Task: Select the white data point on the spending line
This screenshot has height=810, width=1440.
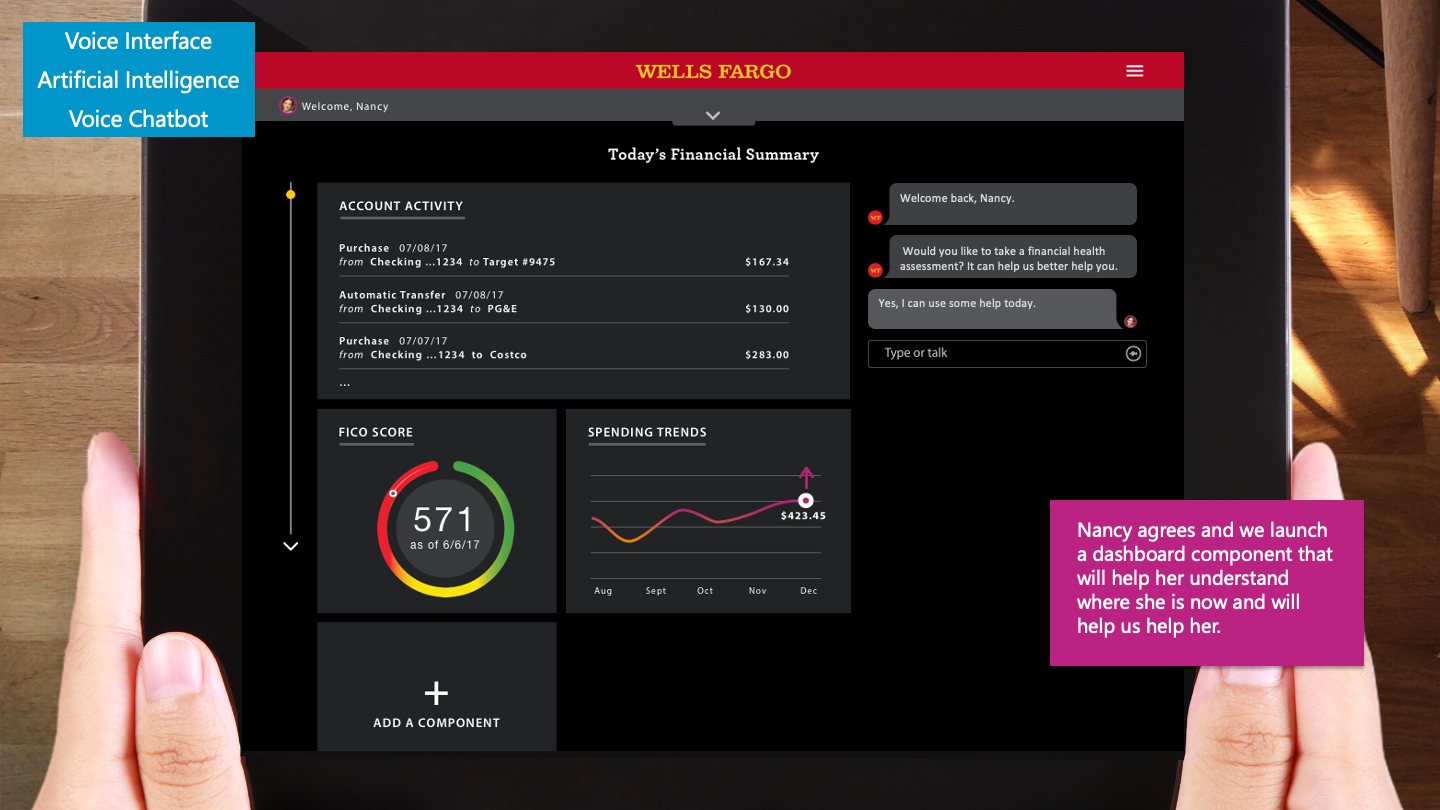Action: coord(806,500)
